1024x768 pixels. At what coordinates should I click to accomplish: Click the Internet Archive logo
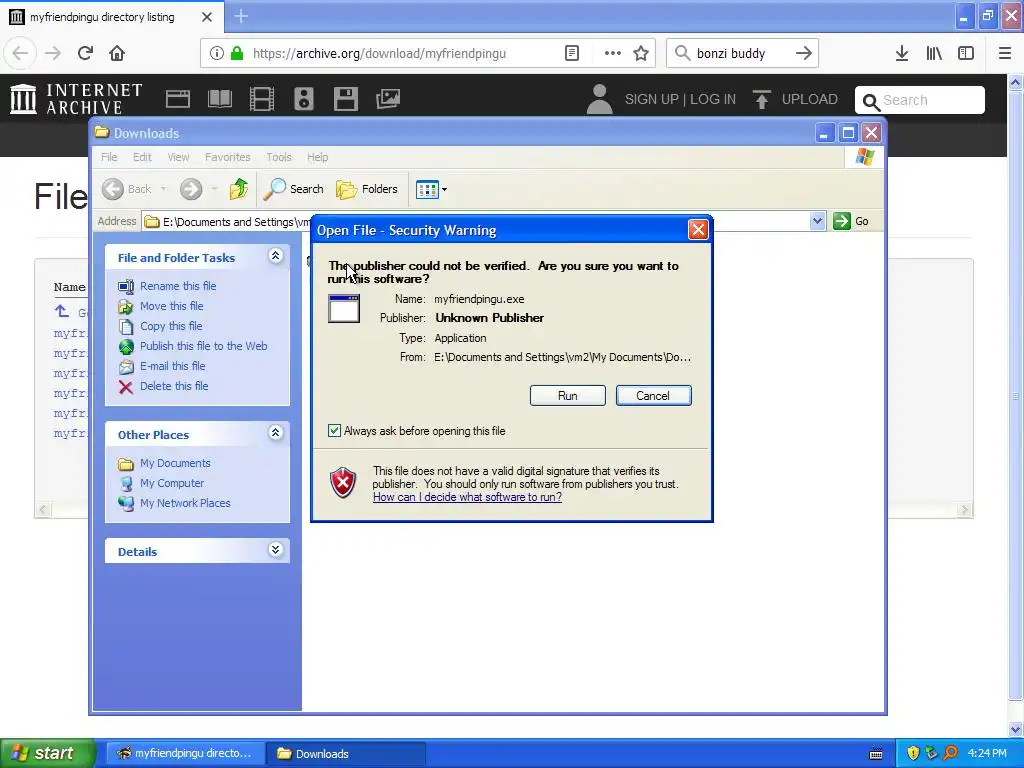coord(76,99)
